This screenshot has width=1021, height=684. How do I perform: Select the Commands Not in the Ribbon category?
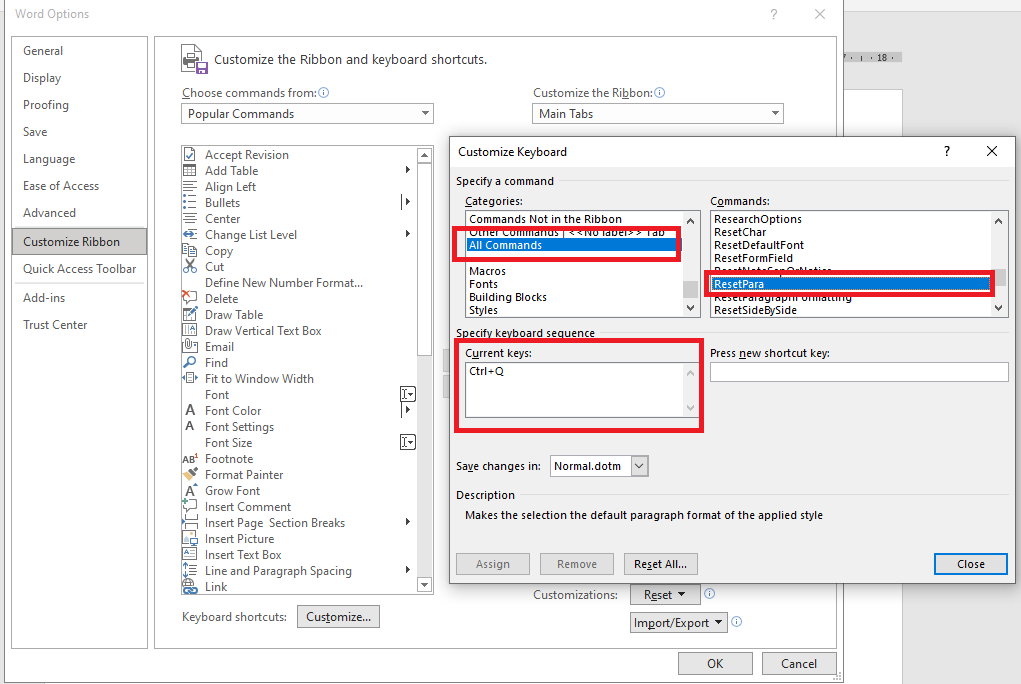pyautogui.click(x=546, y=219)
